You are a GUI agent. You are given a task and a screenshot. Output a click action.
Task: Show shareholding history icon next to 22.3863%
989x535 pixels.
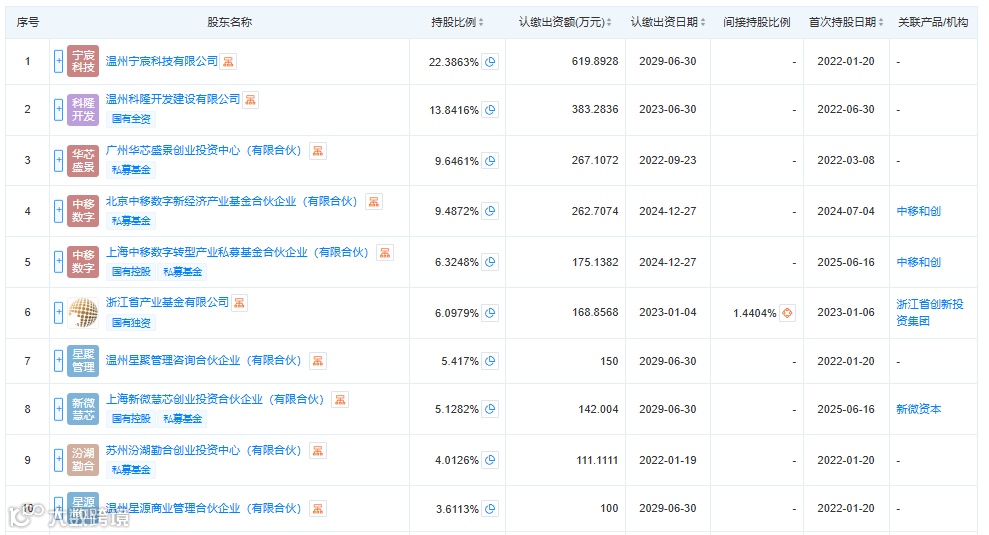pyautogui.click(x=490, y=62)
